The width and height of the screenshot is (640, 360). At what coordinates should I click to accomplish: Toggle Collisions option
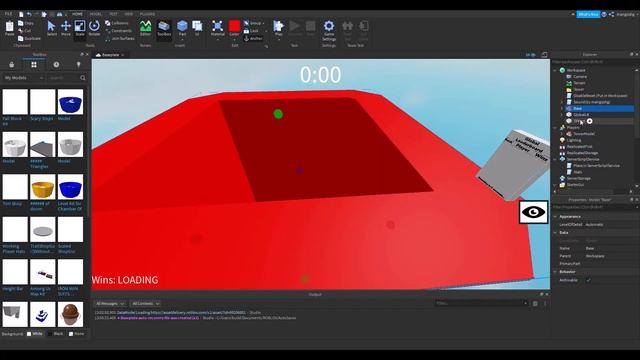(117, 23)
